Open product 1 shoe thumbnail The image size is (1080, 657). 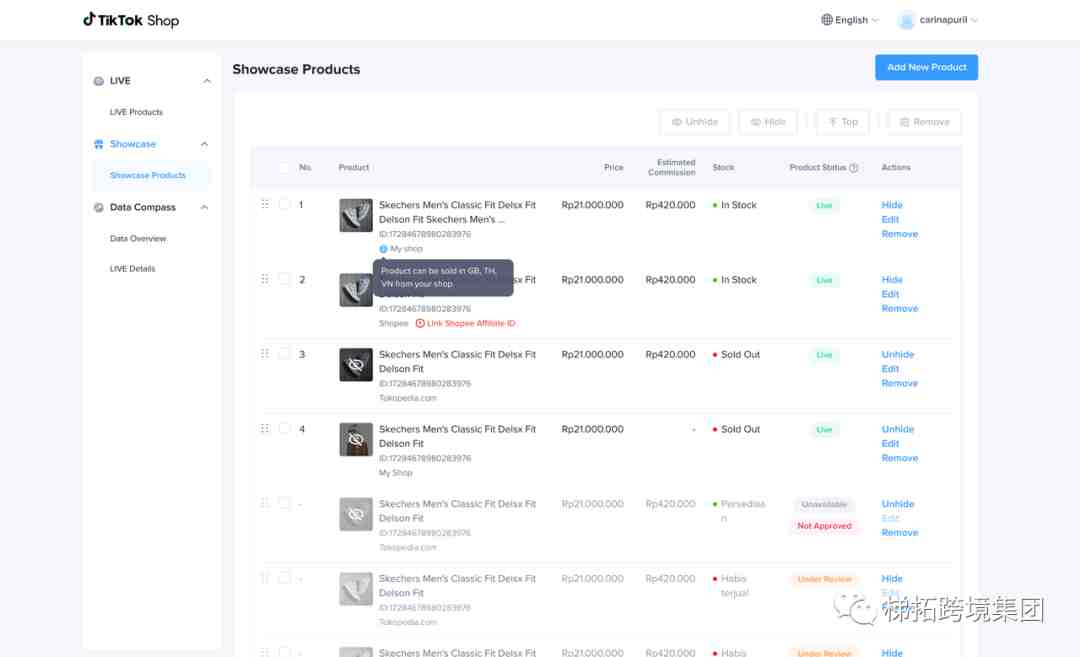point(356,216)
